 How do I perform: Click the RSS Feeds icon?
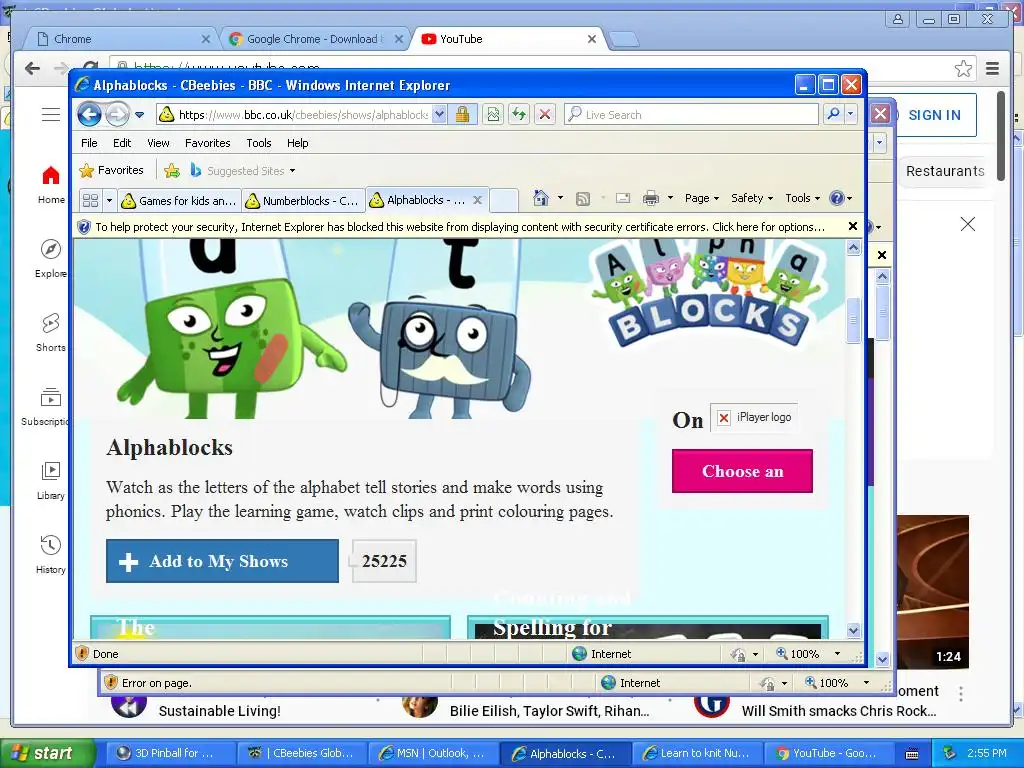(x=583, y=199)
